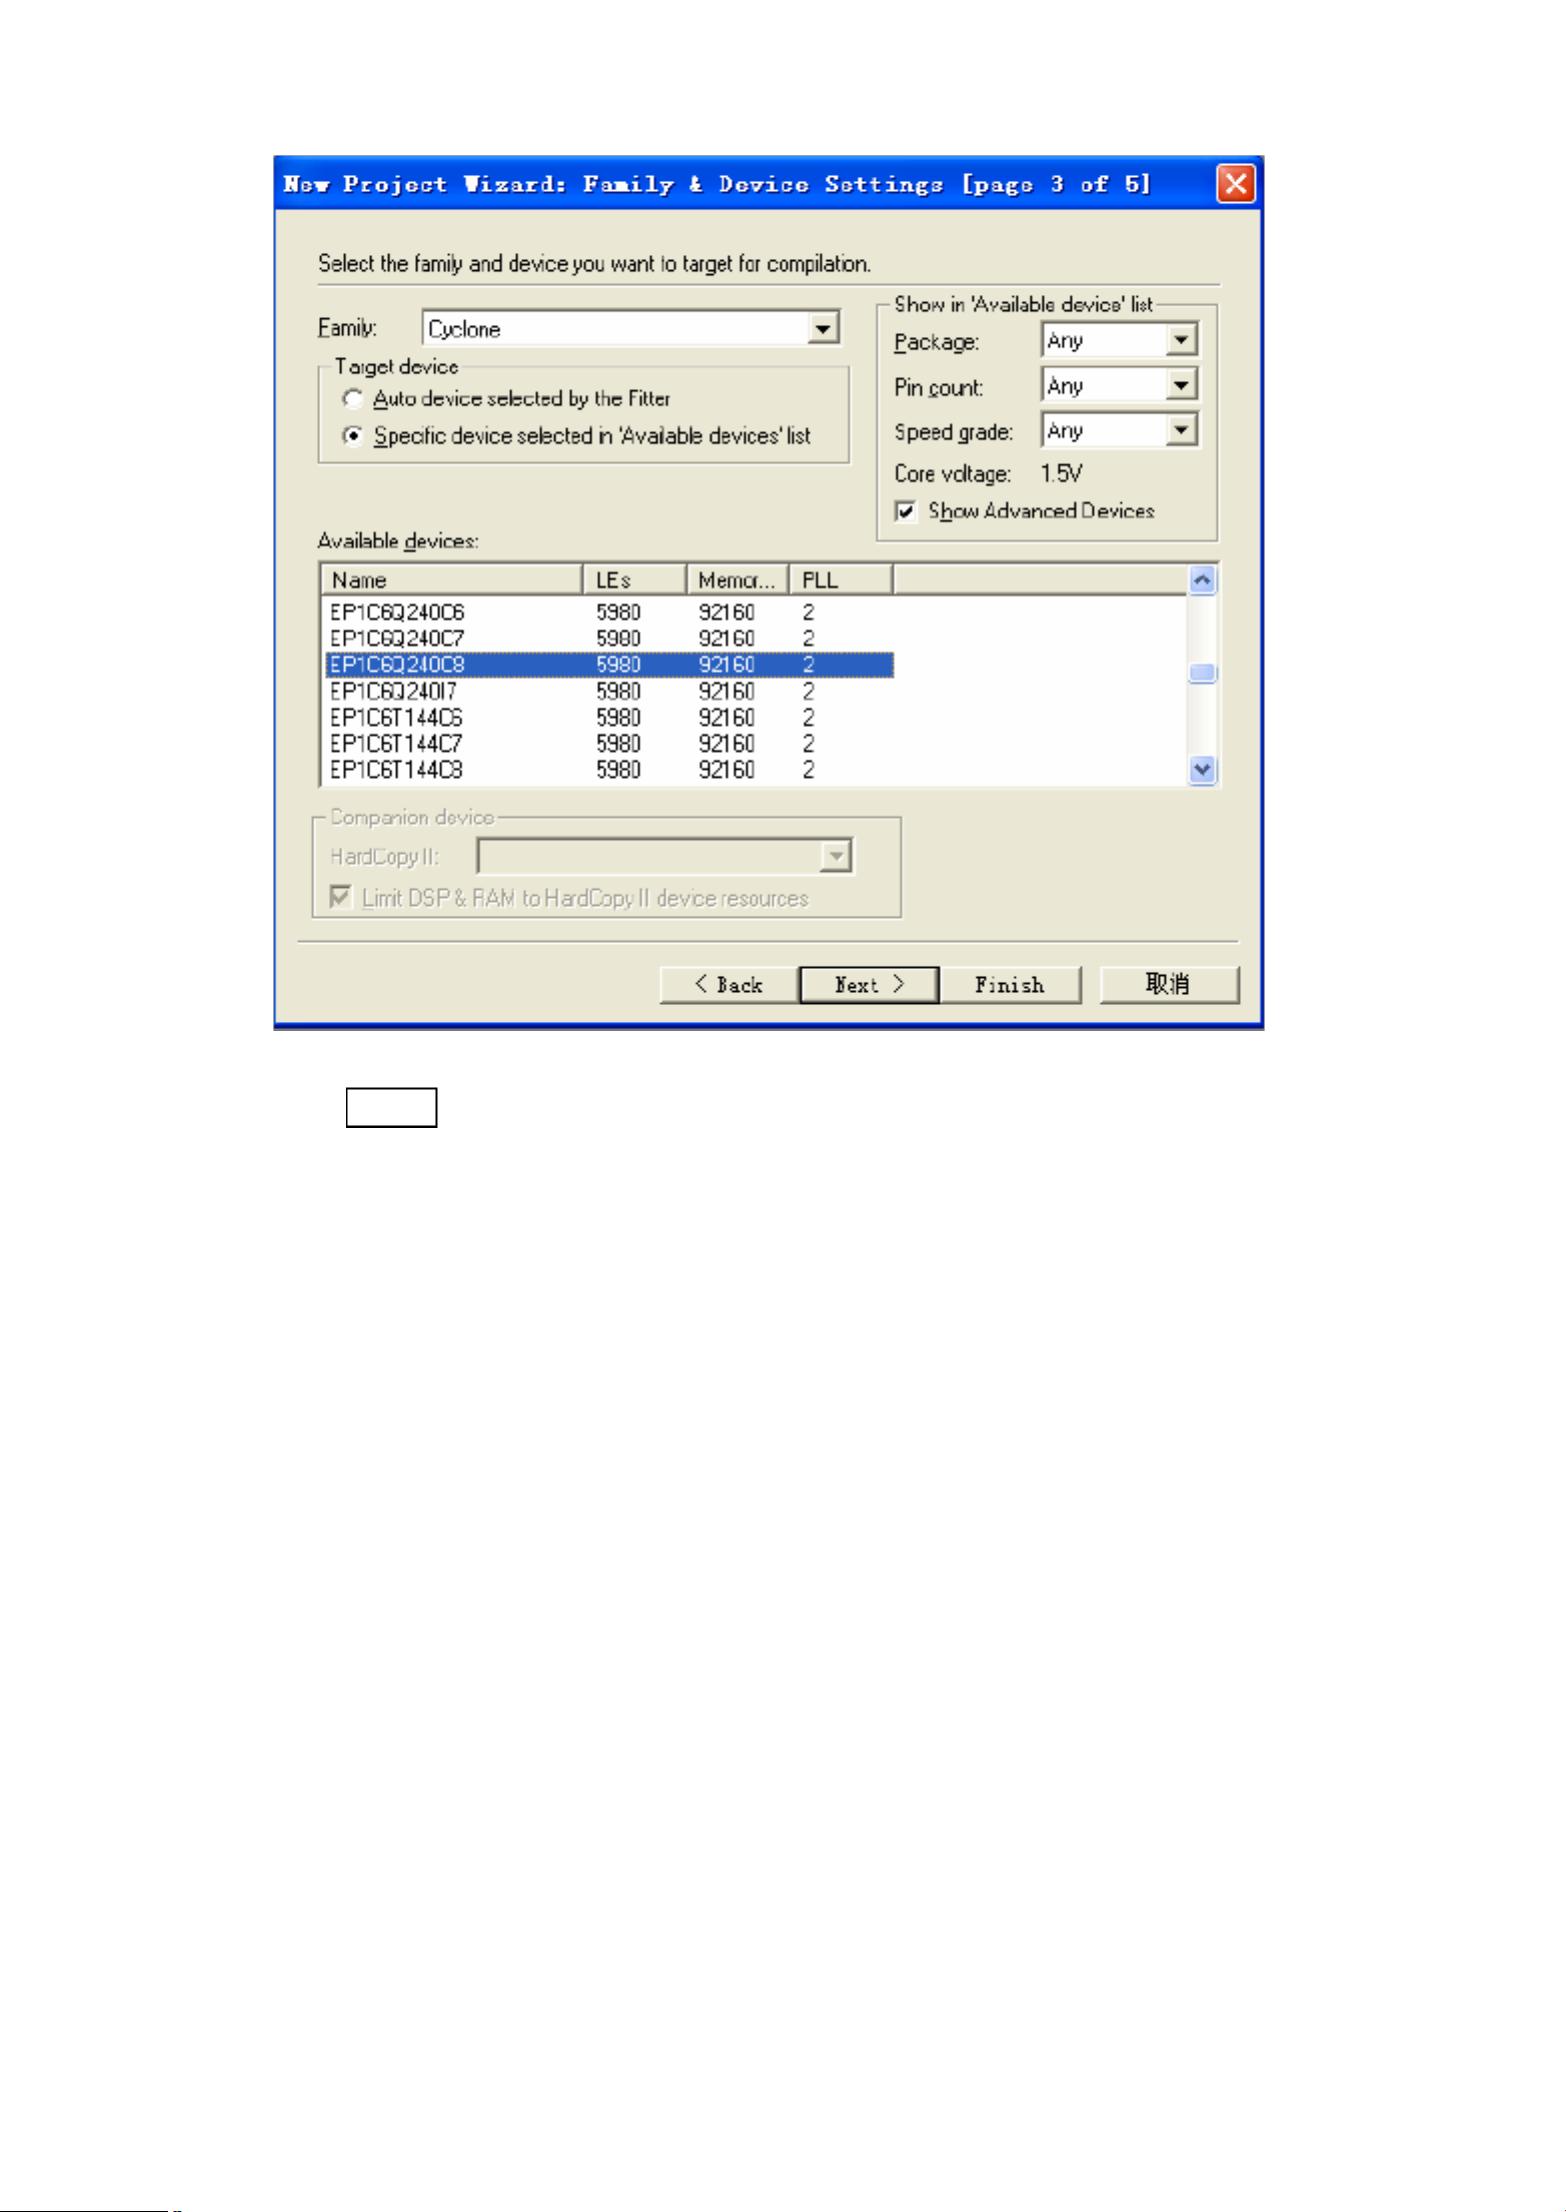The width and height of the screenshot is (1566, 2212).
Task: Sort devices by Name column header
Action: click(452, 580)
